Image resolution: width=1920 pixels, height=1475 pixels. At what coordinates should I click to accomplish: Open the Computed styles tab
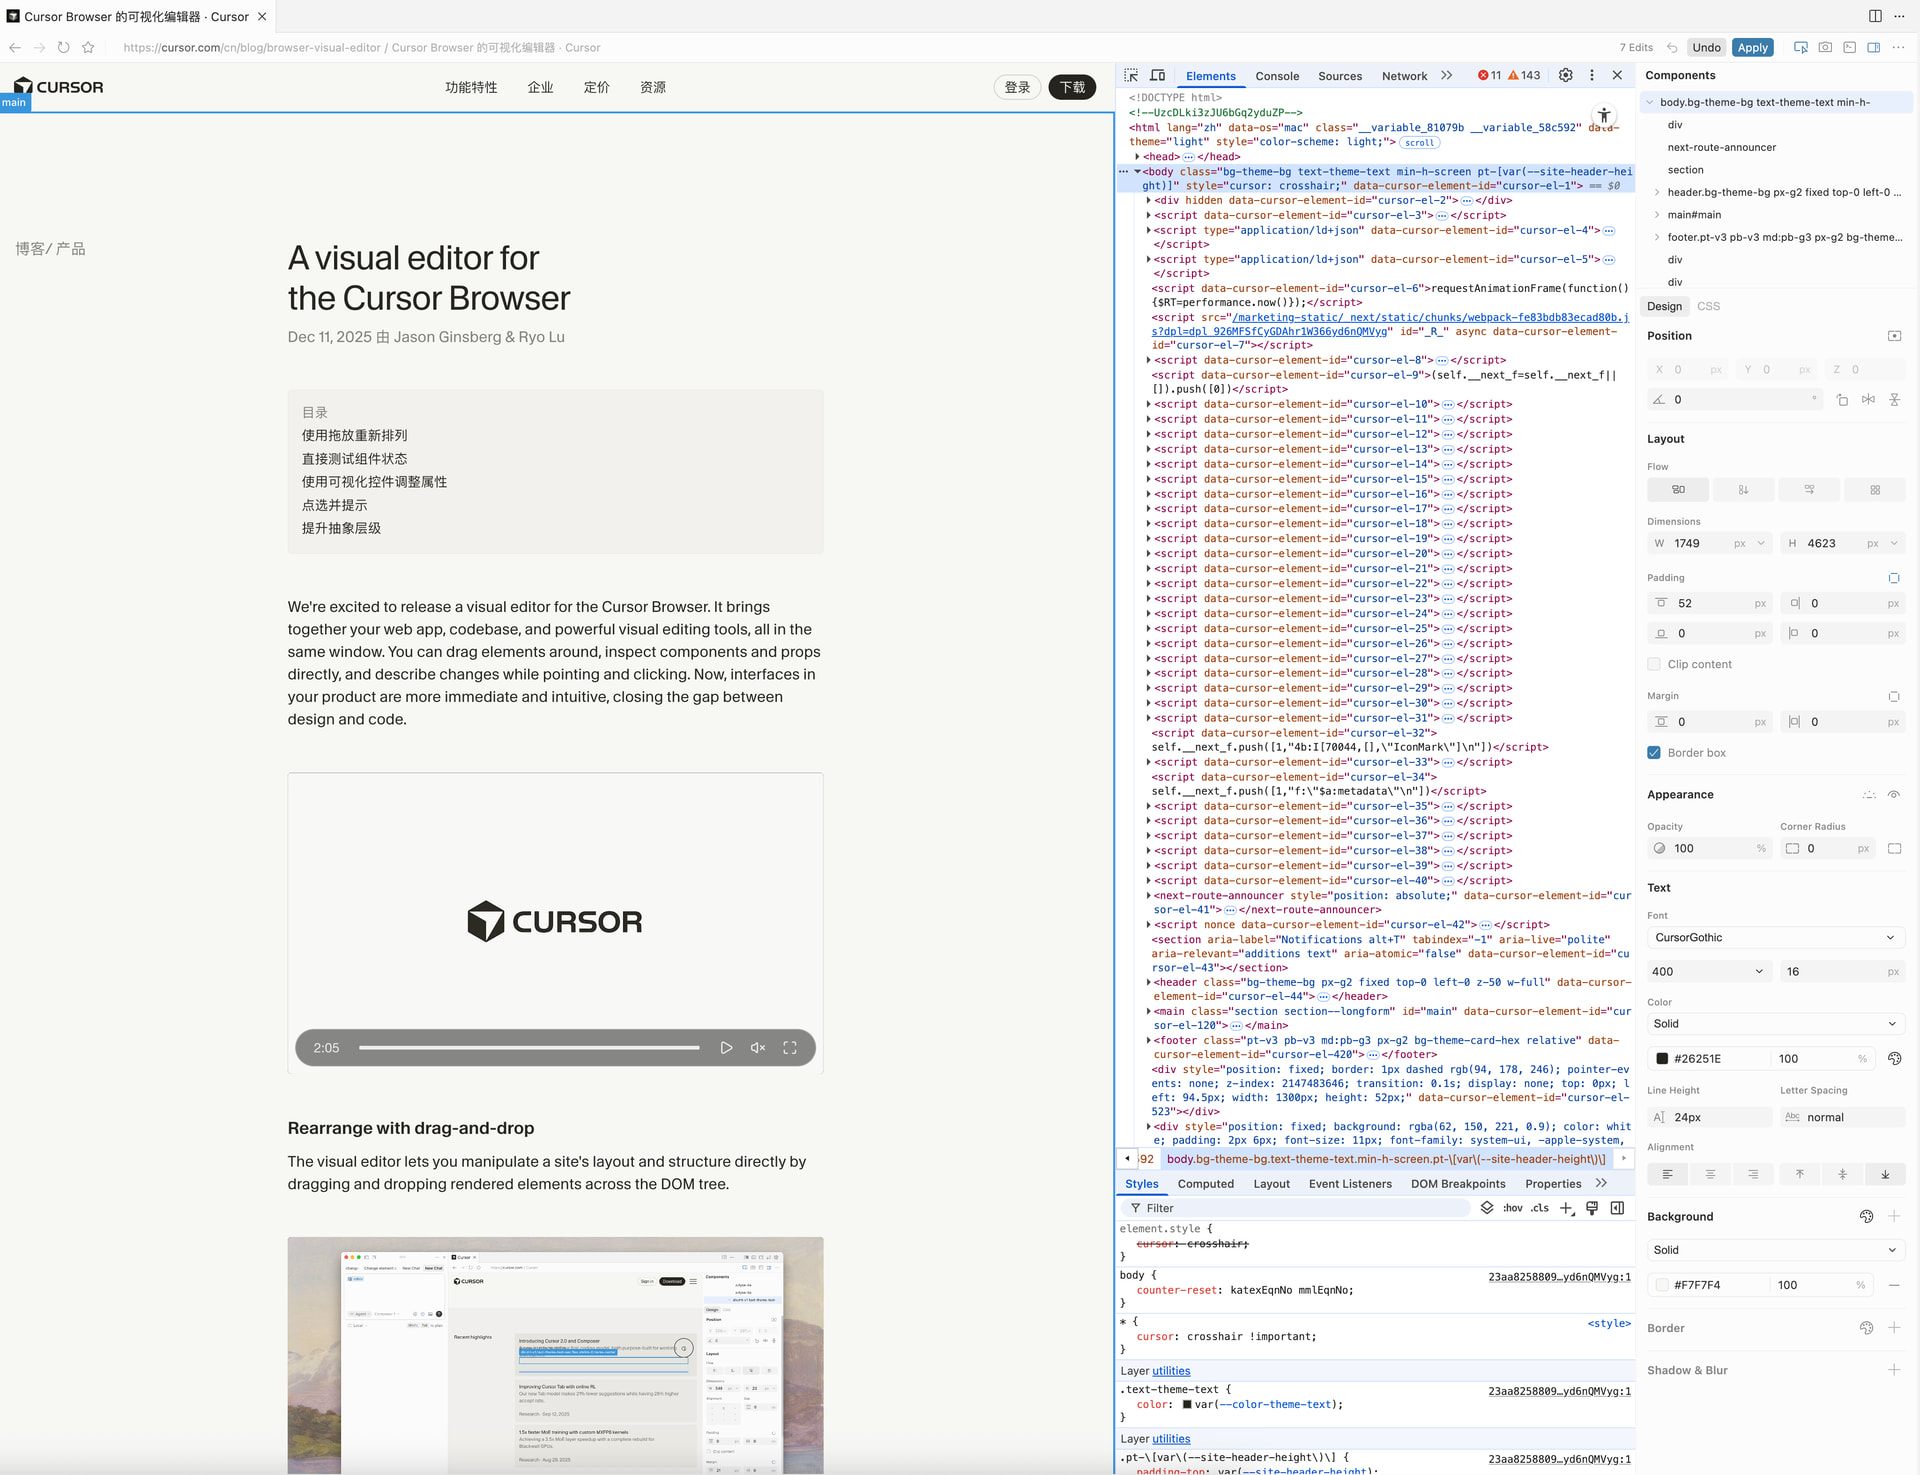(1206, 1184)
